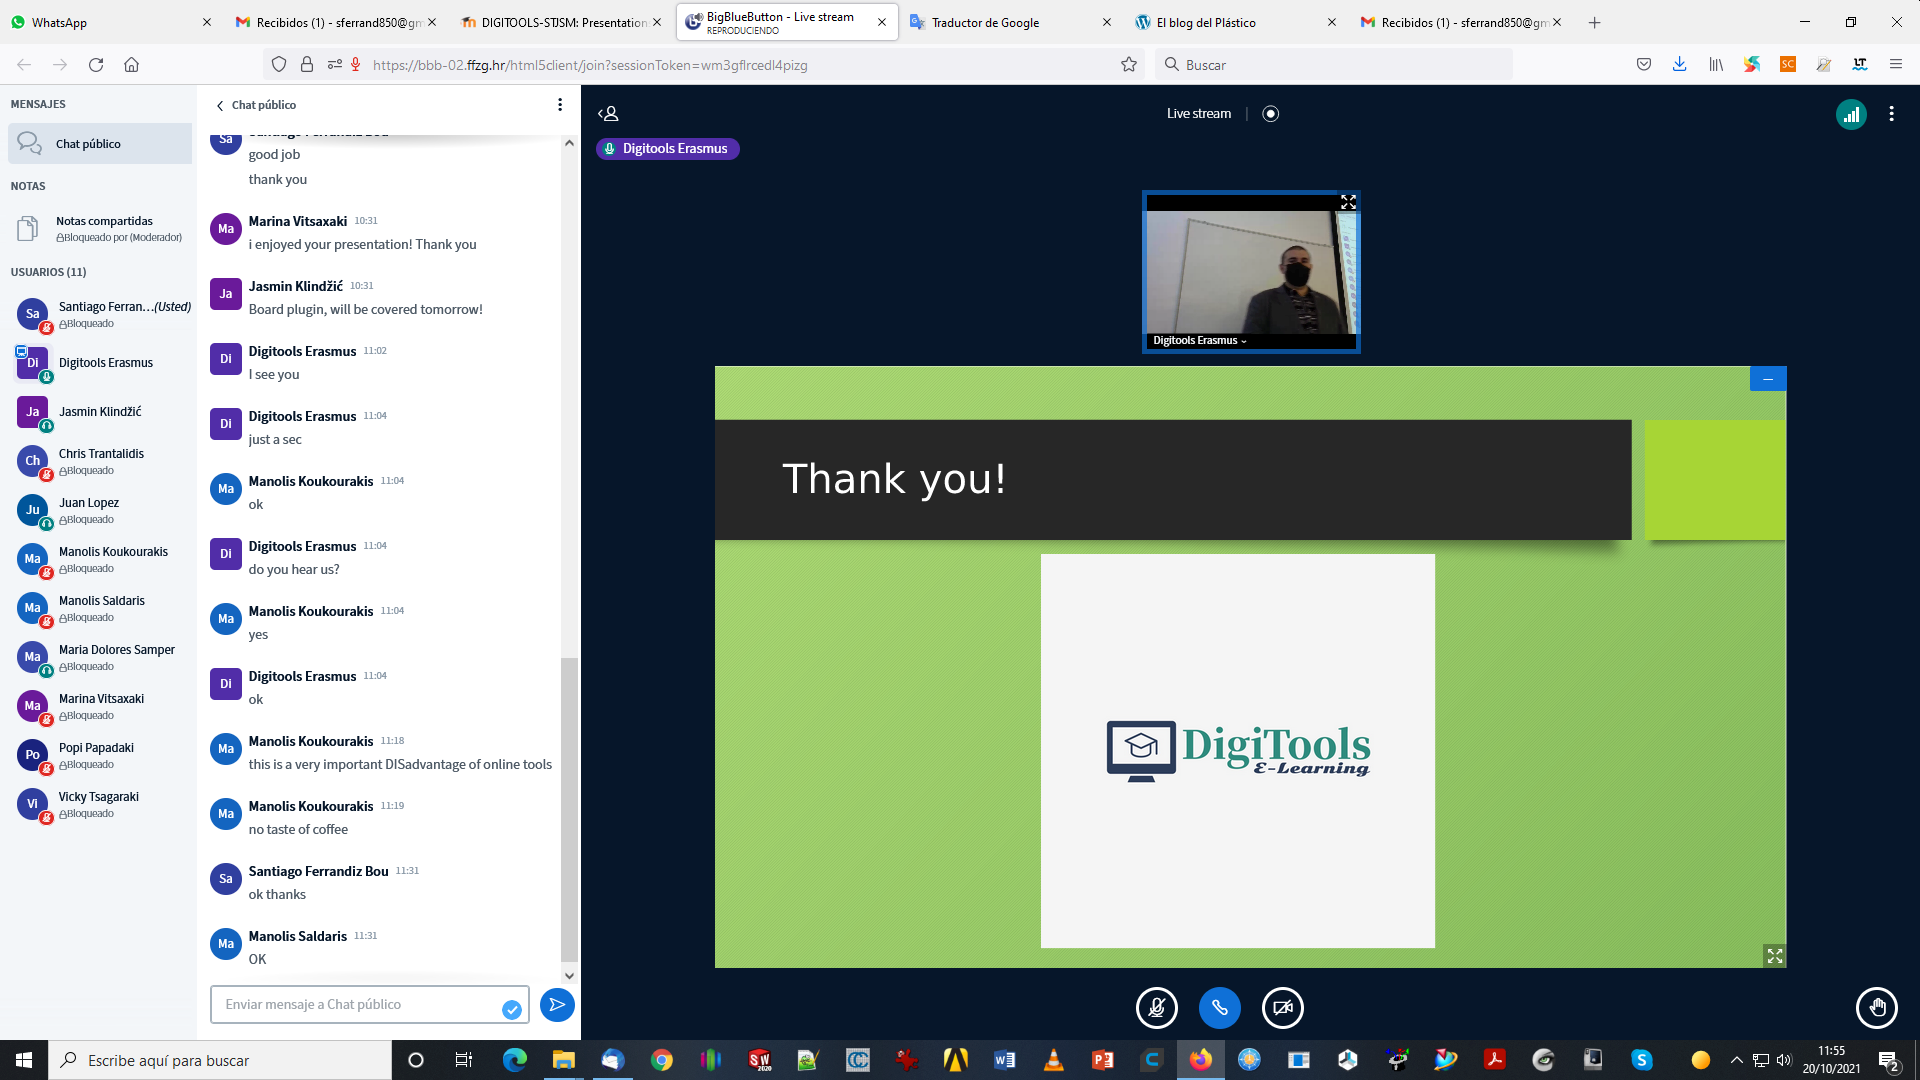Image resolution: width=1920 pixels, height=1080 pixels.
Task: Close Chat público with back chevron
Action: coord(220,105)
